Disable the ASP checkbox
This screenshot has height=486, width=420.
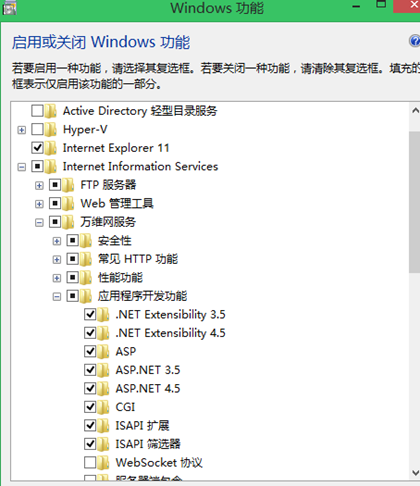tap(90, 351)
